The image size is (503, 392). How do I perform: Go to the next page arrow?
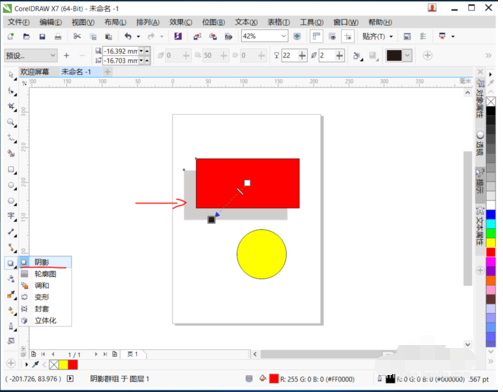coord(96,354)
